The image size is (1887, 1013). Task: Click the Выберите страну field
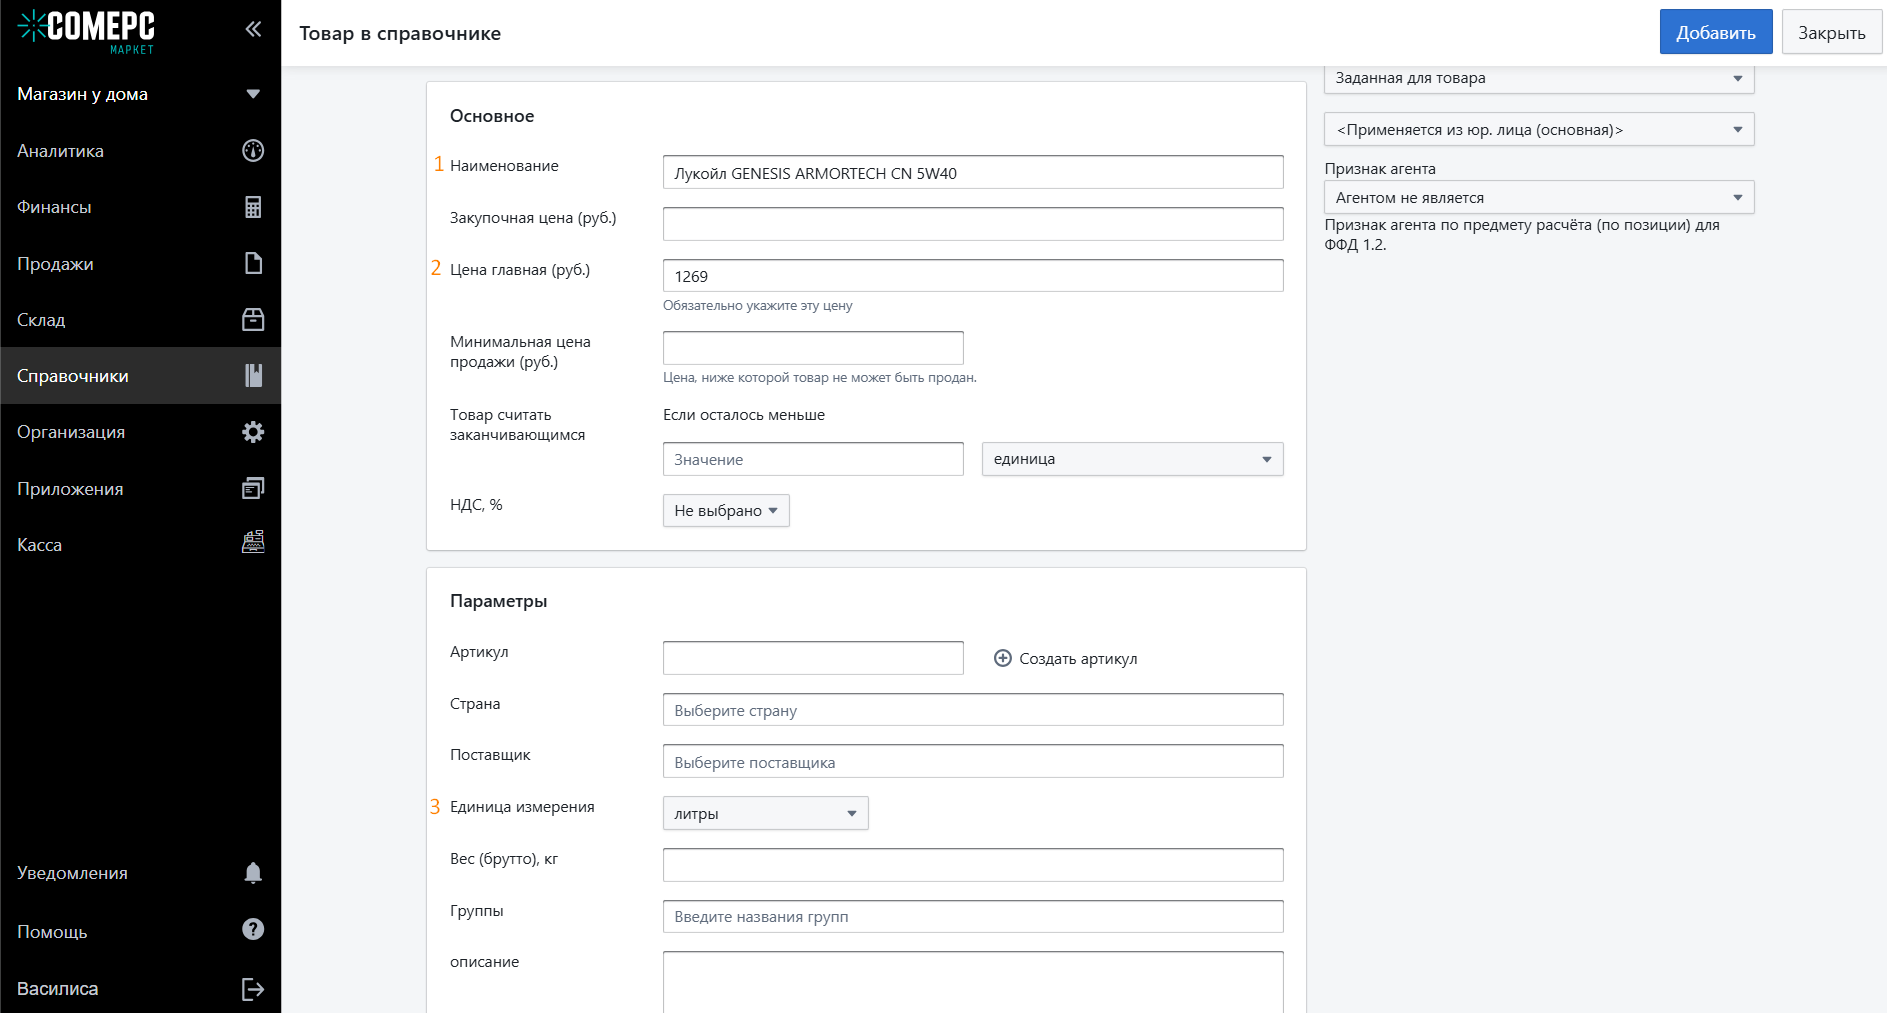click(973, 710)
